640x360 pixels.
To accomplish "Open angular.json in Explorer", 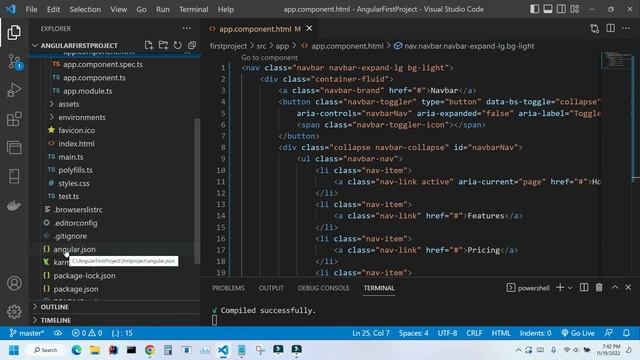I will pos(74,249).
